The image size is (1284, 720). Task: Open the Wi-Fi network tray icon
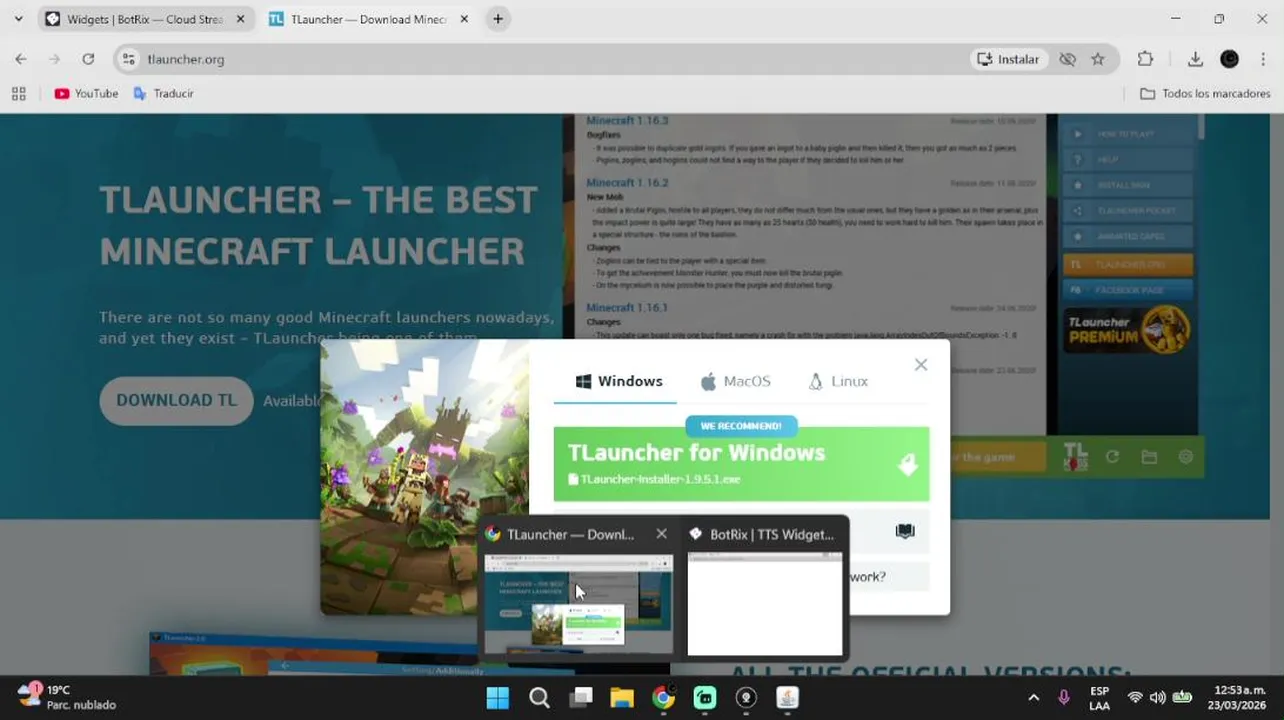[1135, 698]
